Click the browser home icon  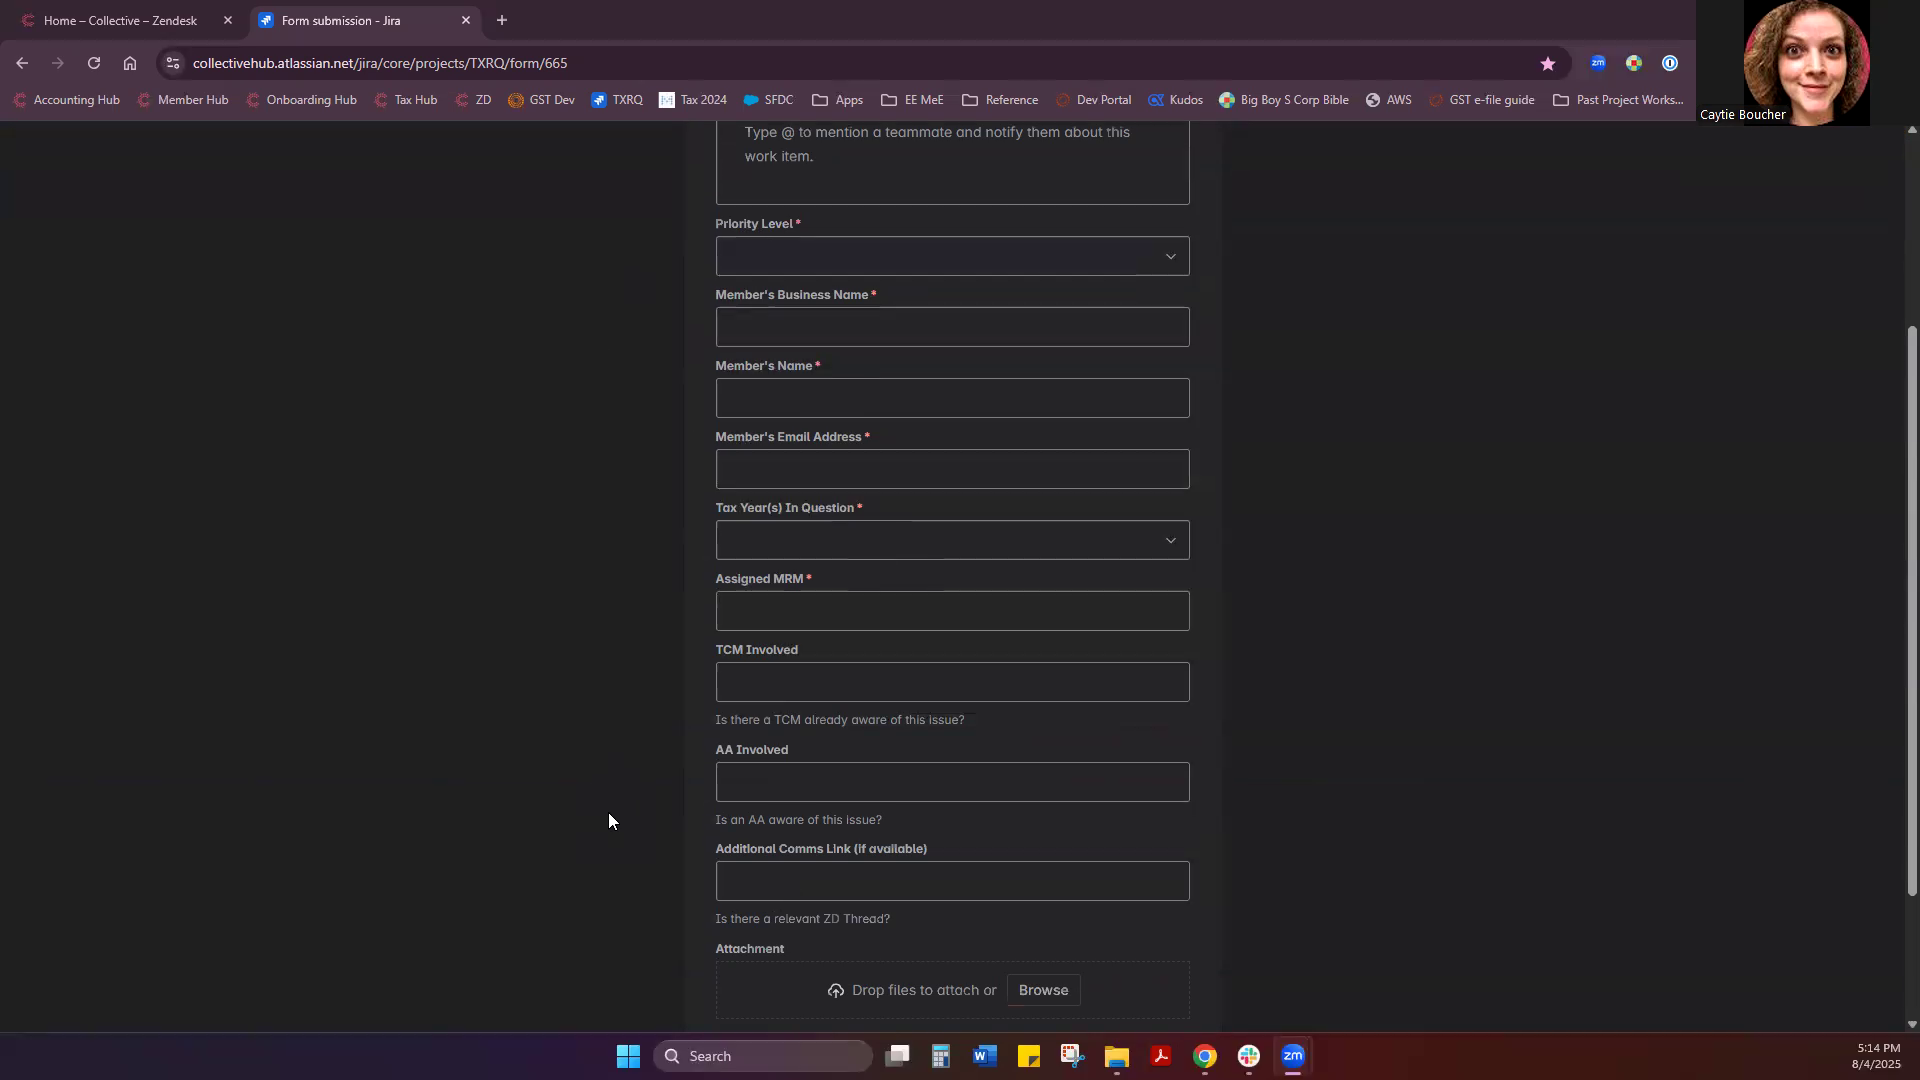[130, 63]
